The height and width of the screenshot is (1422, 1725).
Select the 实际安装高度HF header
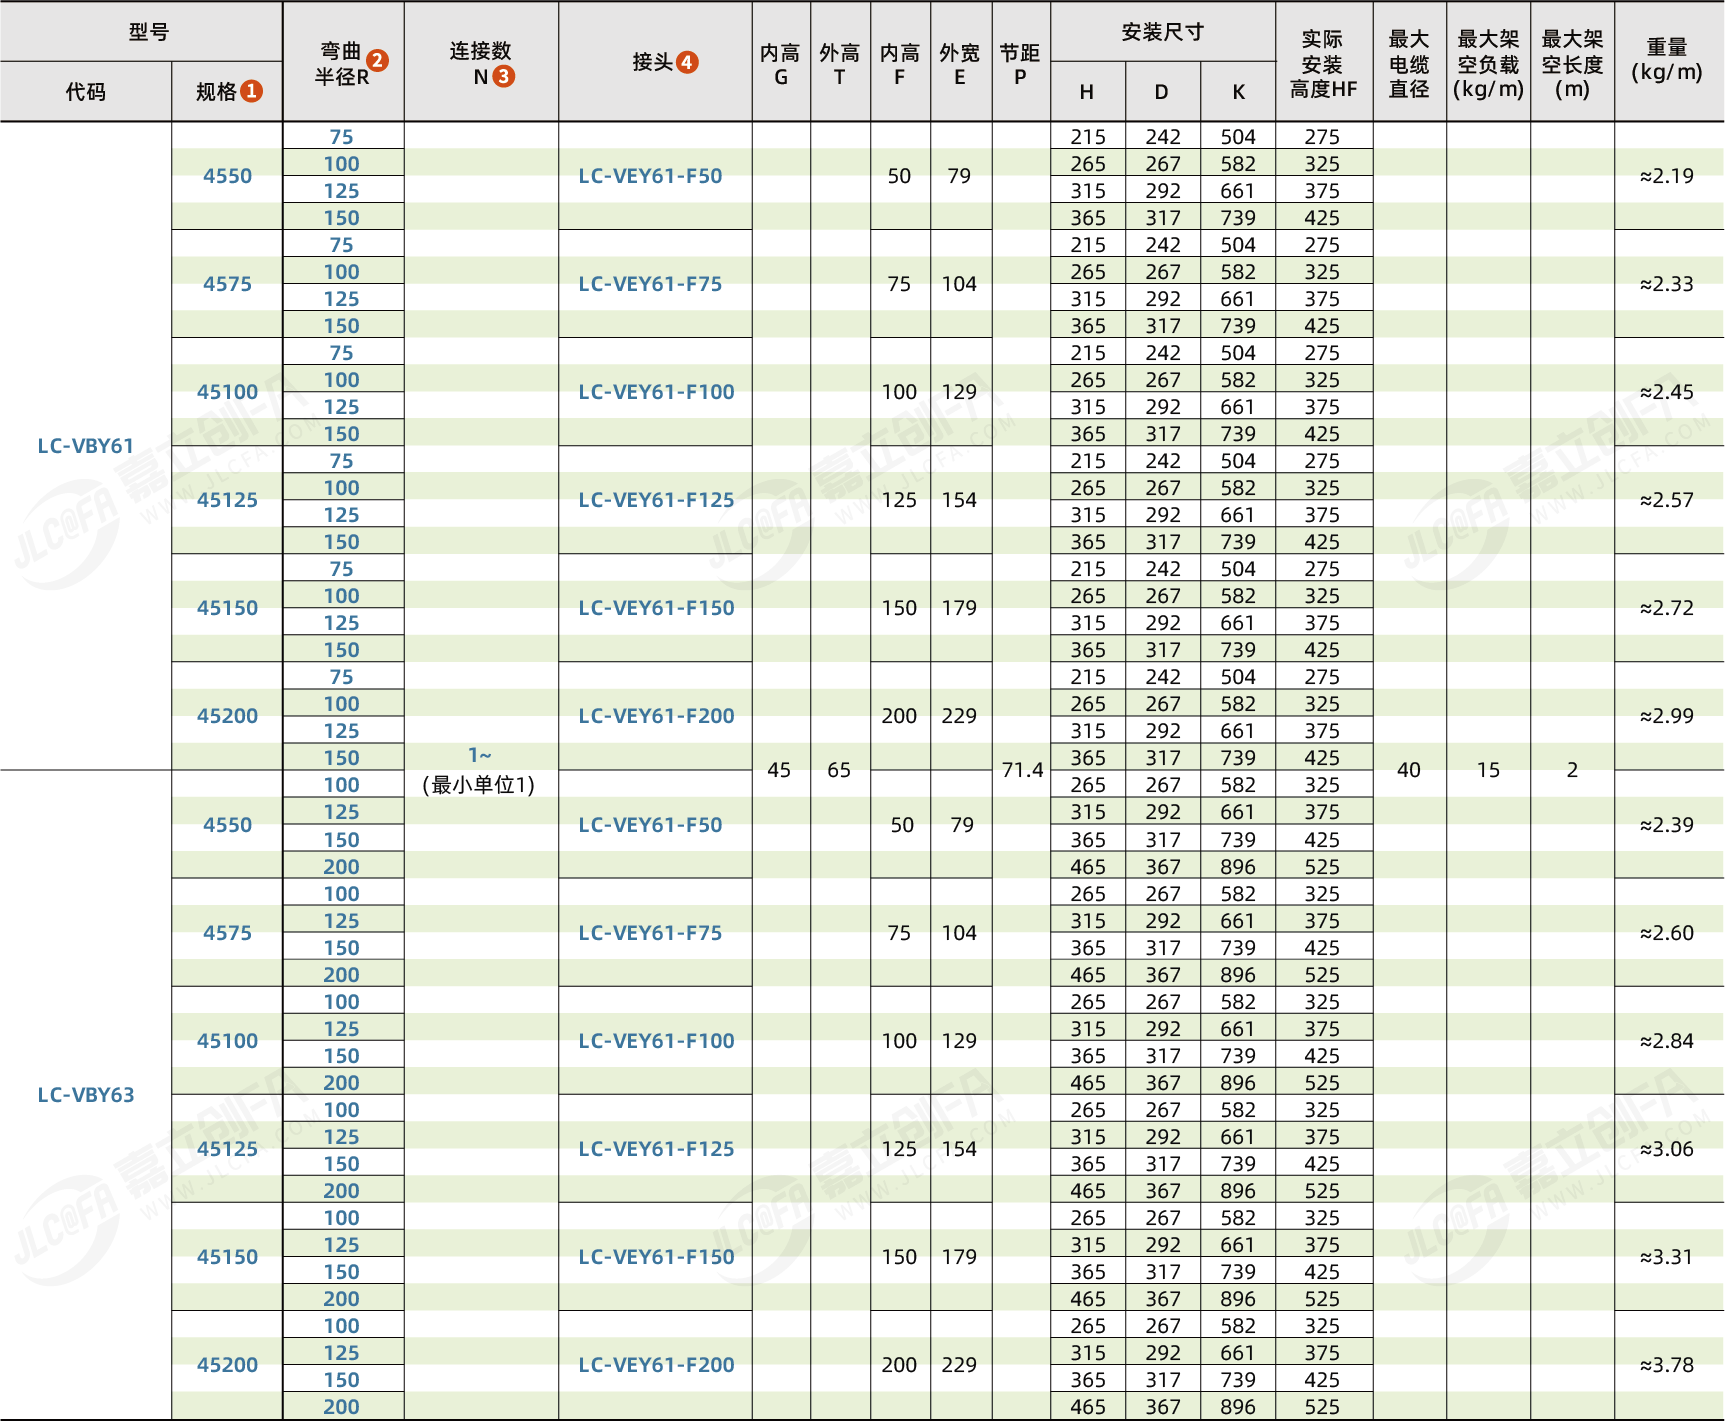(x=1323, y=64)
